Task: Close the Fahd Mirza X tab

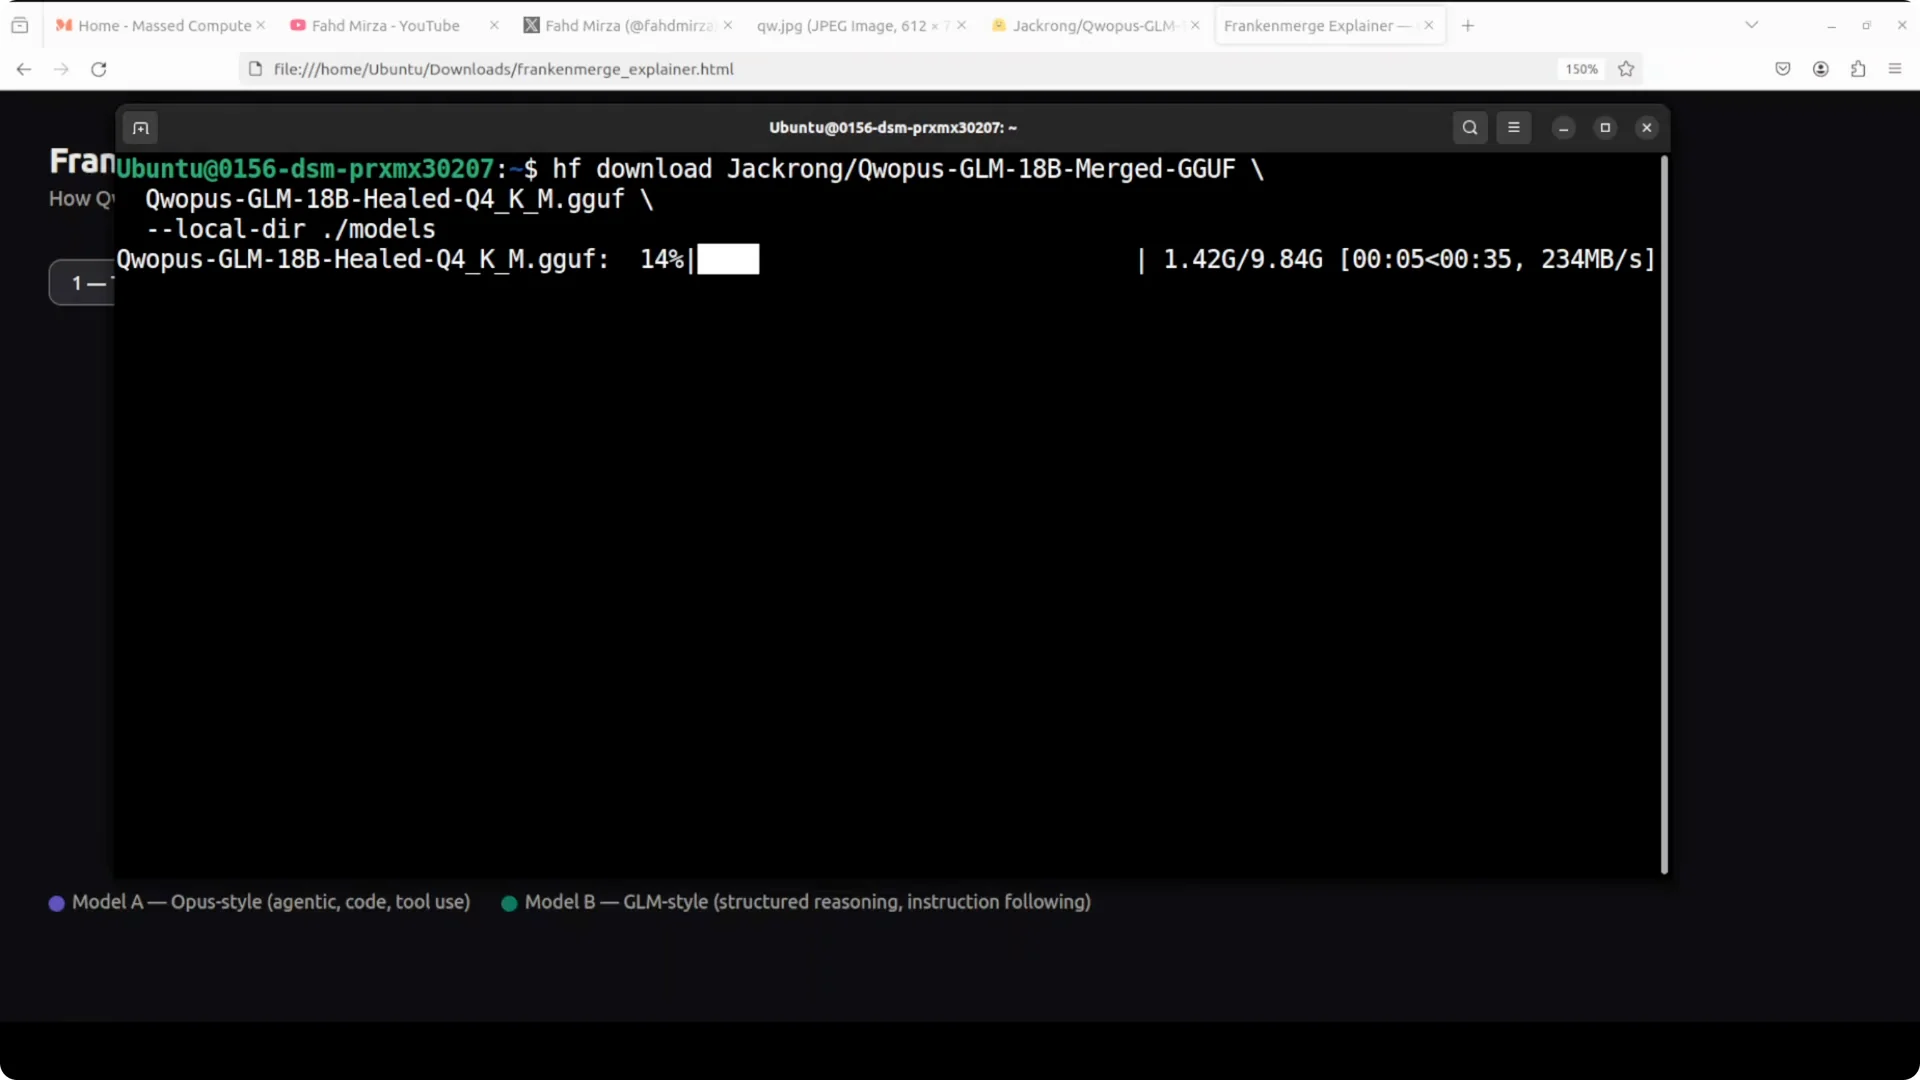Action: tap(728, 25)
